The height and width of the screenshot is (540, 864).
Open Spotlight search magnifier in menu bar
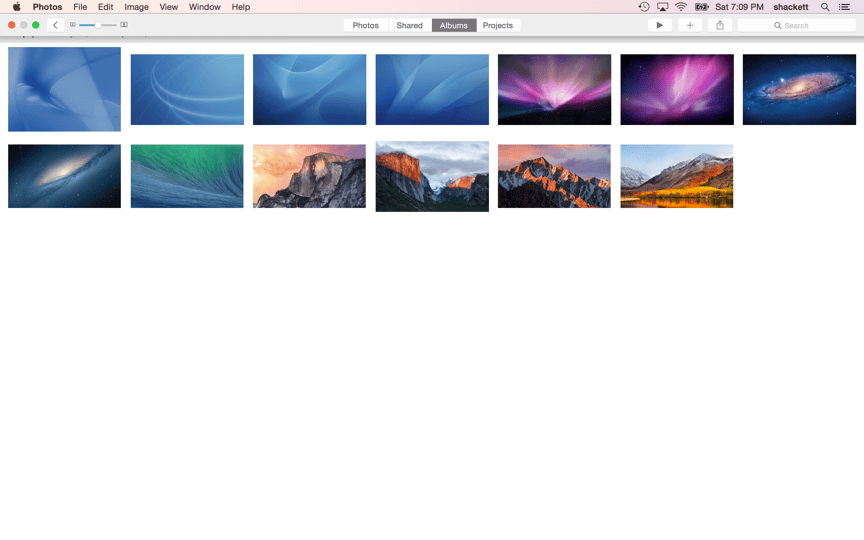pos(825,7)
